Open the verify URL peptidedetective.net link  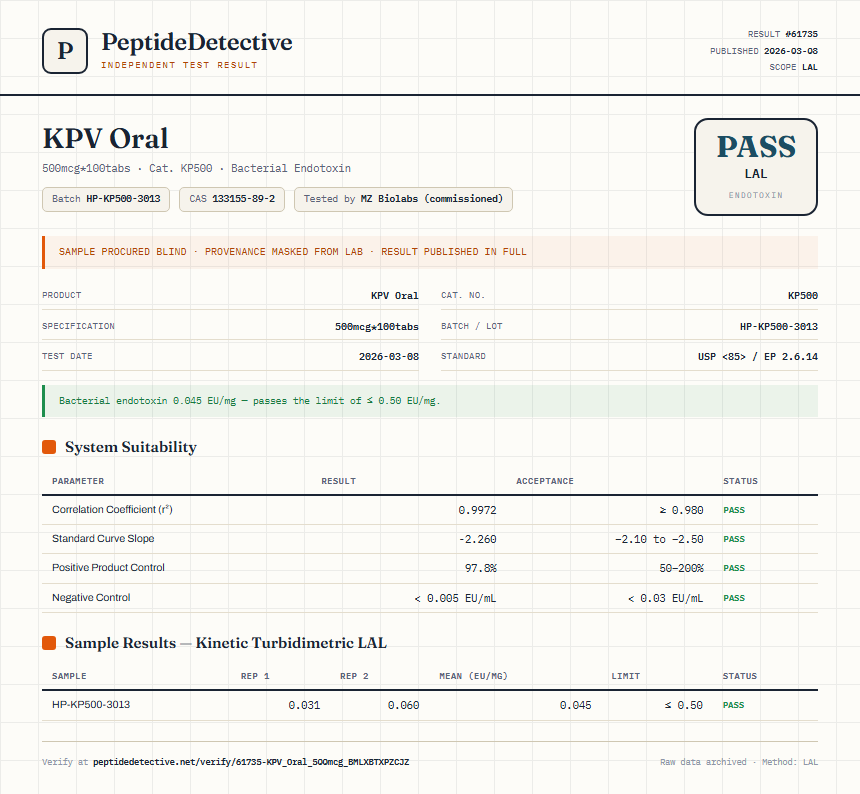pyautogui.click(x=251, y=762)
